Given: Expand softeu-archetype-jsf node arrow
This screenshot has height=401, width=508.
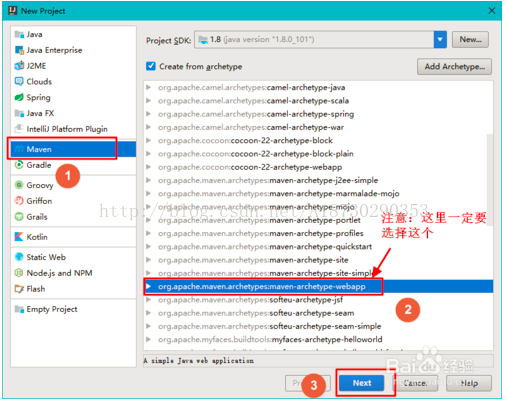Looking at the screenshot, I should (149, 300).
